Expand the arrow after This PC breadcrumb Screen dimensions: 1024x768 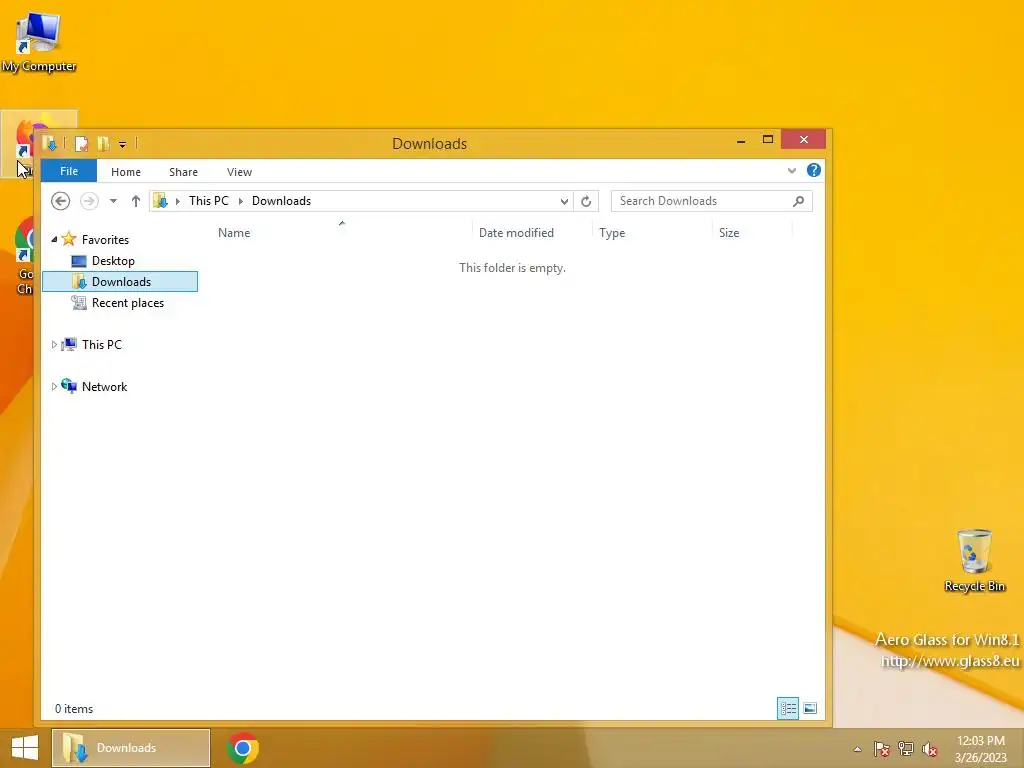pyautogui.click(x=241, y=201)
